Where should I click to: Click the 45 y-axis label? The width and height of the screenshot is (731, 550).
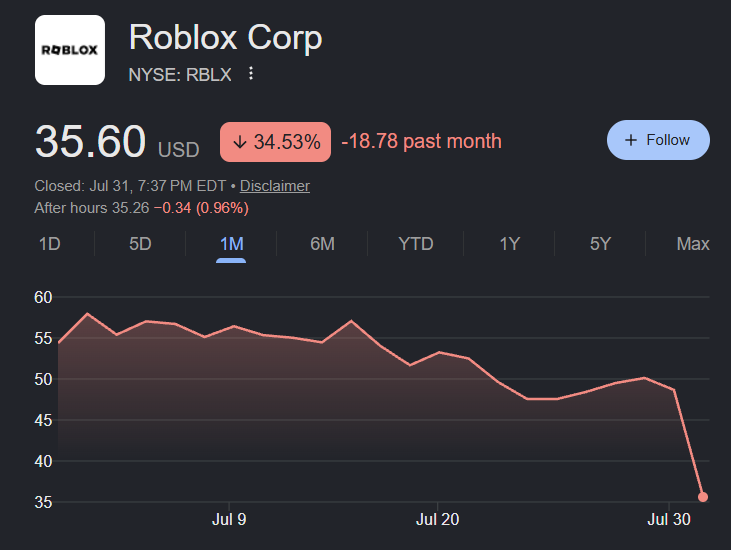(x=43, y=420)
